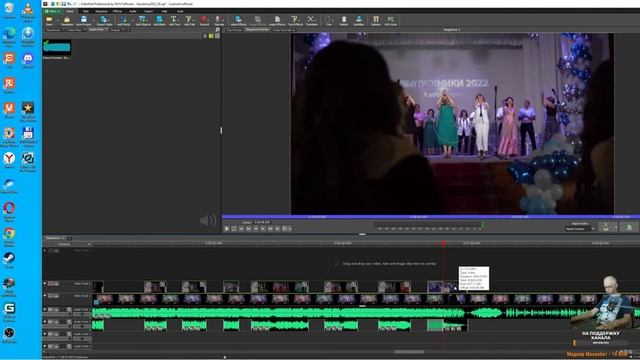This screenshot has width=640, height=360.
Task: Collapse the Audio Track 1 arrow
Action: point(45,309)
